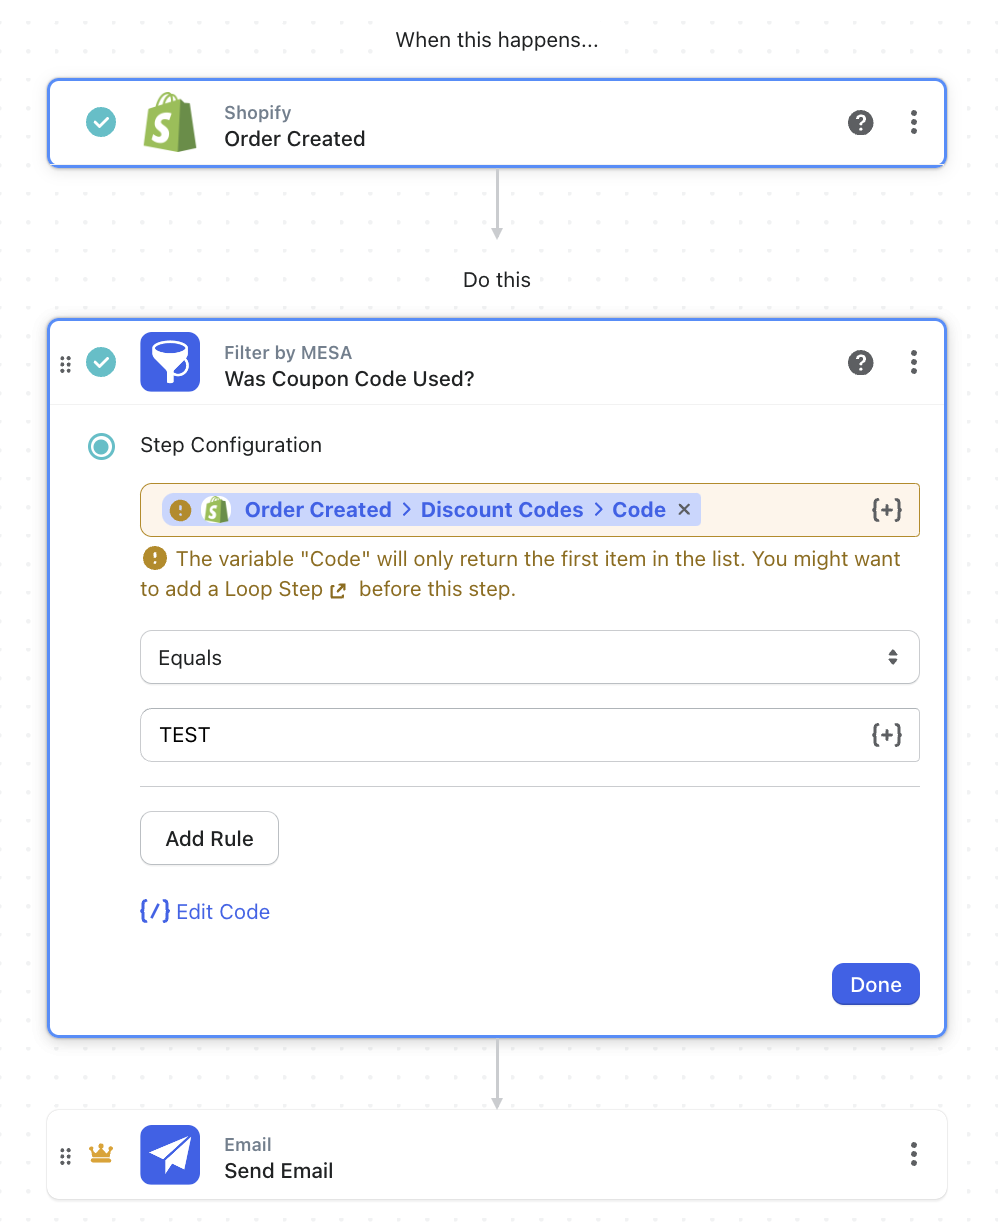Screen dimensions: 998x1230
Task: Click the Shopify bag icon in trigger step
Action: (170, 122)
